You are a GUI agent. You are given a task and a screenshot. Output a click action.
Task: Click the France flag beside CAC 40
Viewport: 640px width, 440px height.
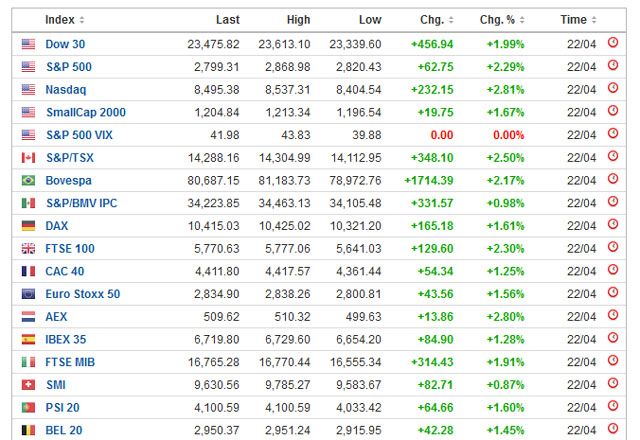(x=28, y=271)
